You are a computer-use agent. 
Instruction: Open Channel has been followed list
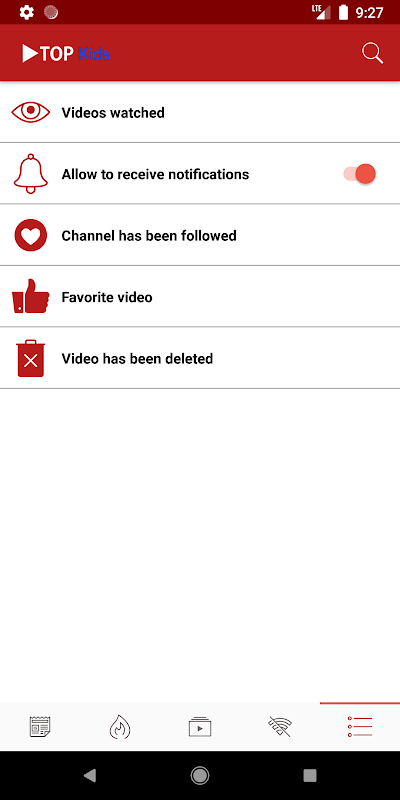tap(200, 235)
